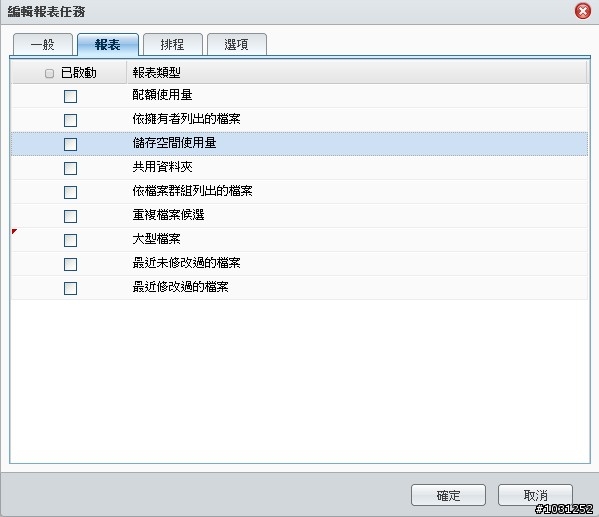This screenshot has height=517, width=599.
Task: Tick the 最近修改過的檔案 checkbox
Action: [70, 288]
